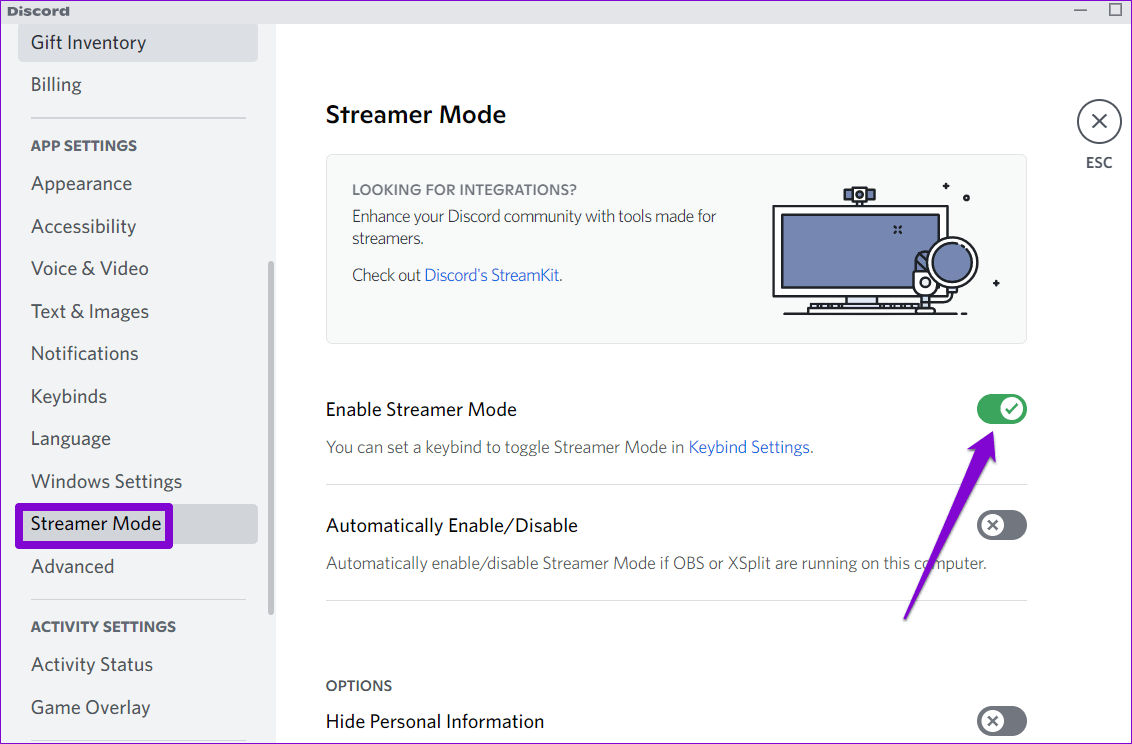This screenshot has width=1132, height=744.
Task: Close settings with the ESC X button
Action: pos(1099,121)
